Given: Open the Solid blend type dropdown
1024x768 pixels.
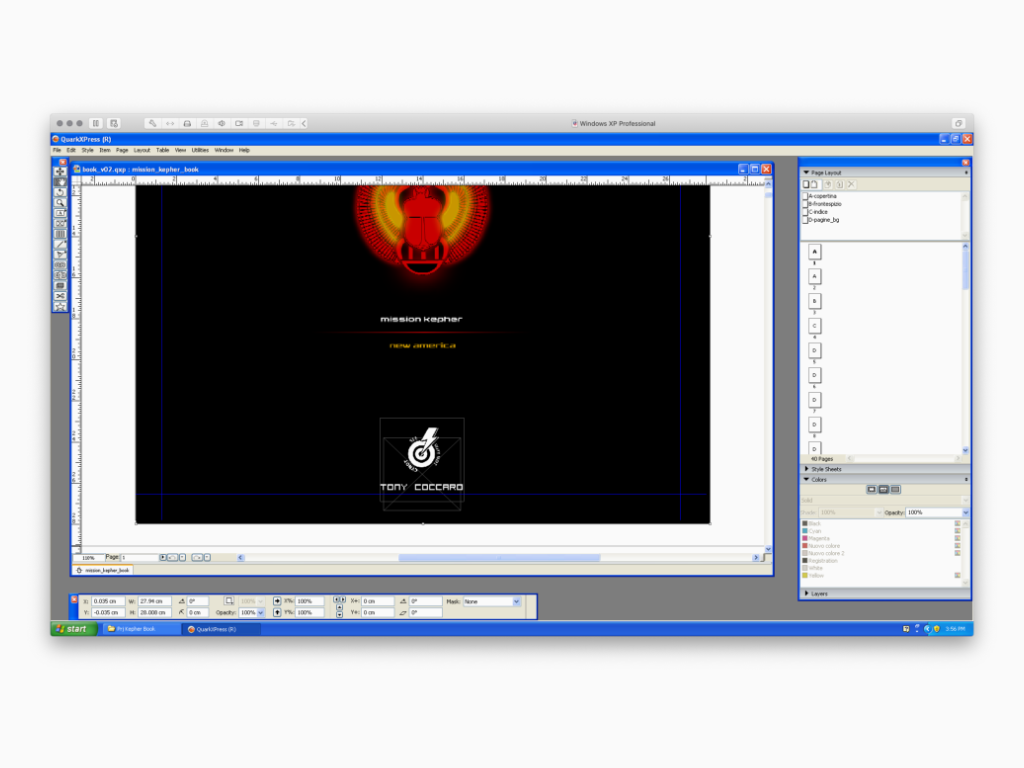Looking at the screenshot, I should click(965, 500).
